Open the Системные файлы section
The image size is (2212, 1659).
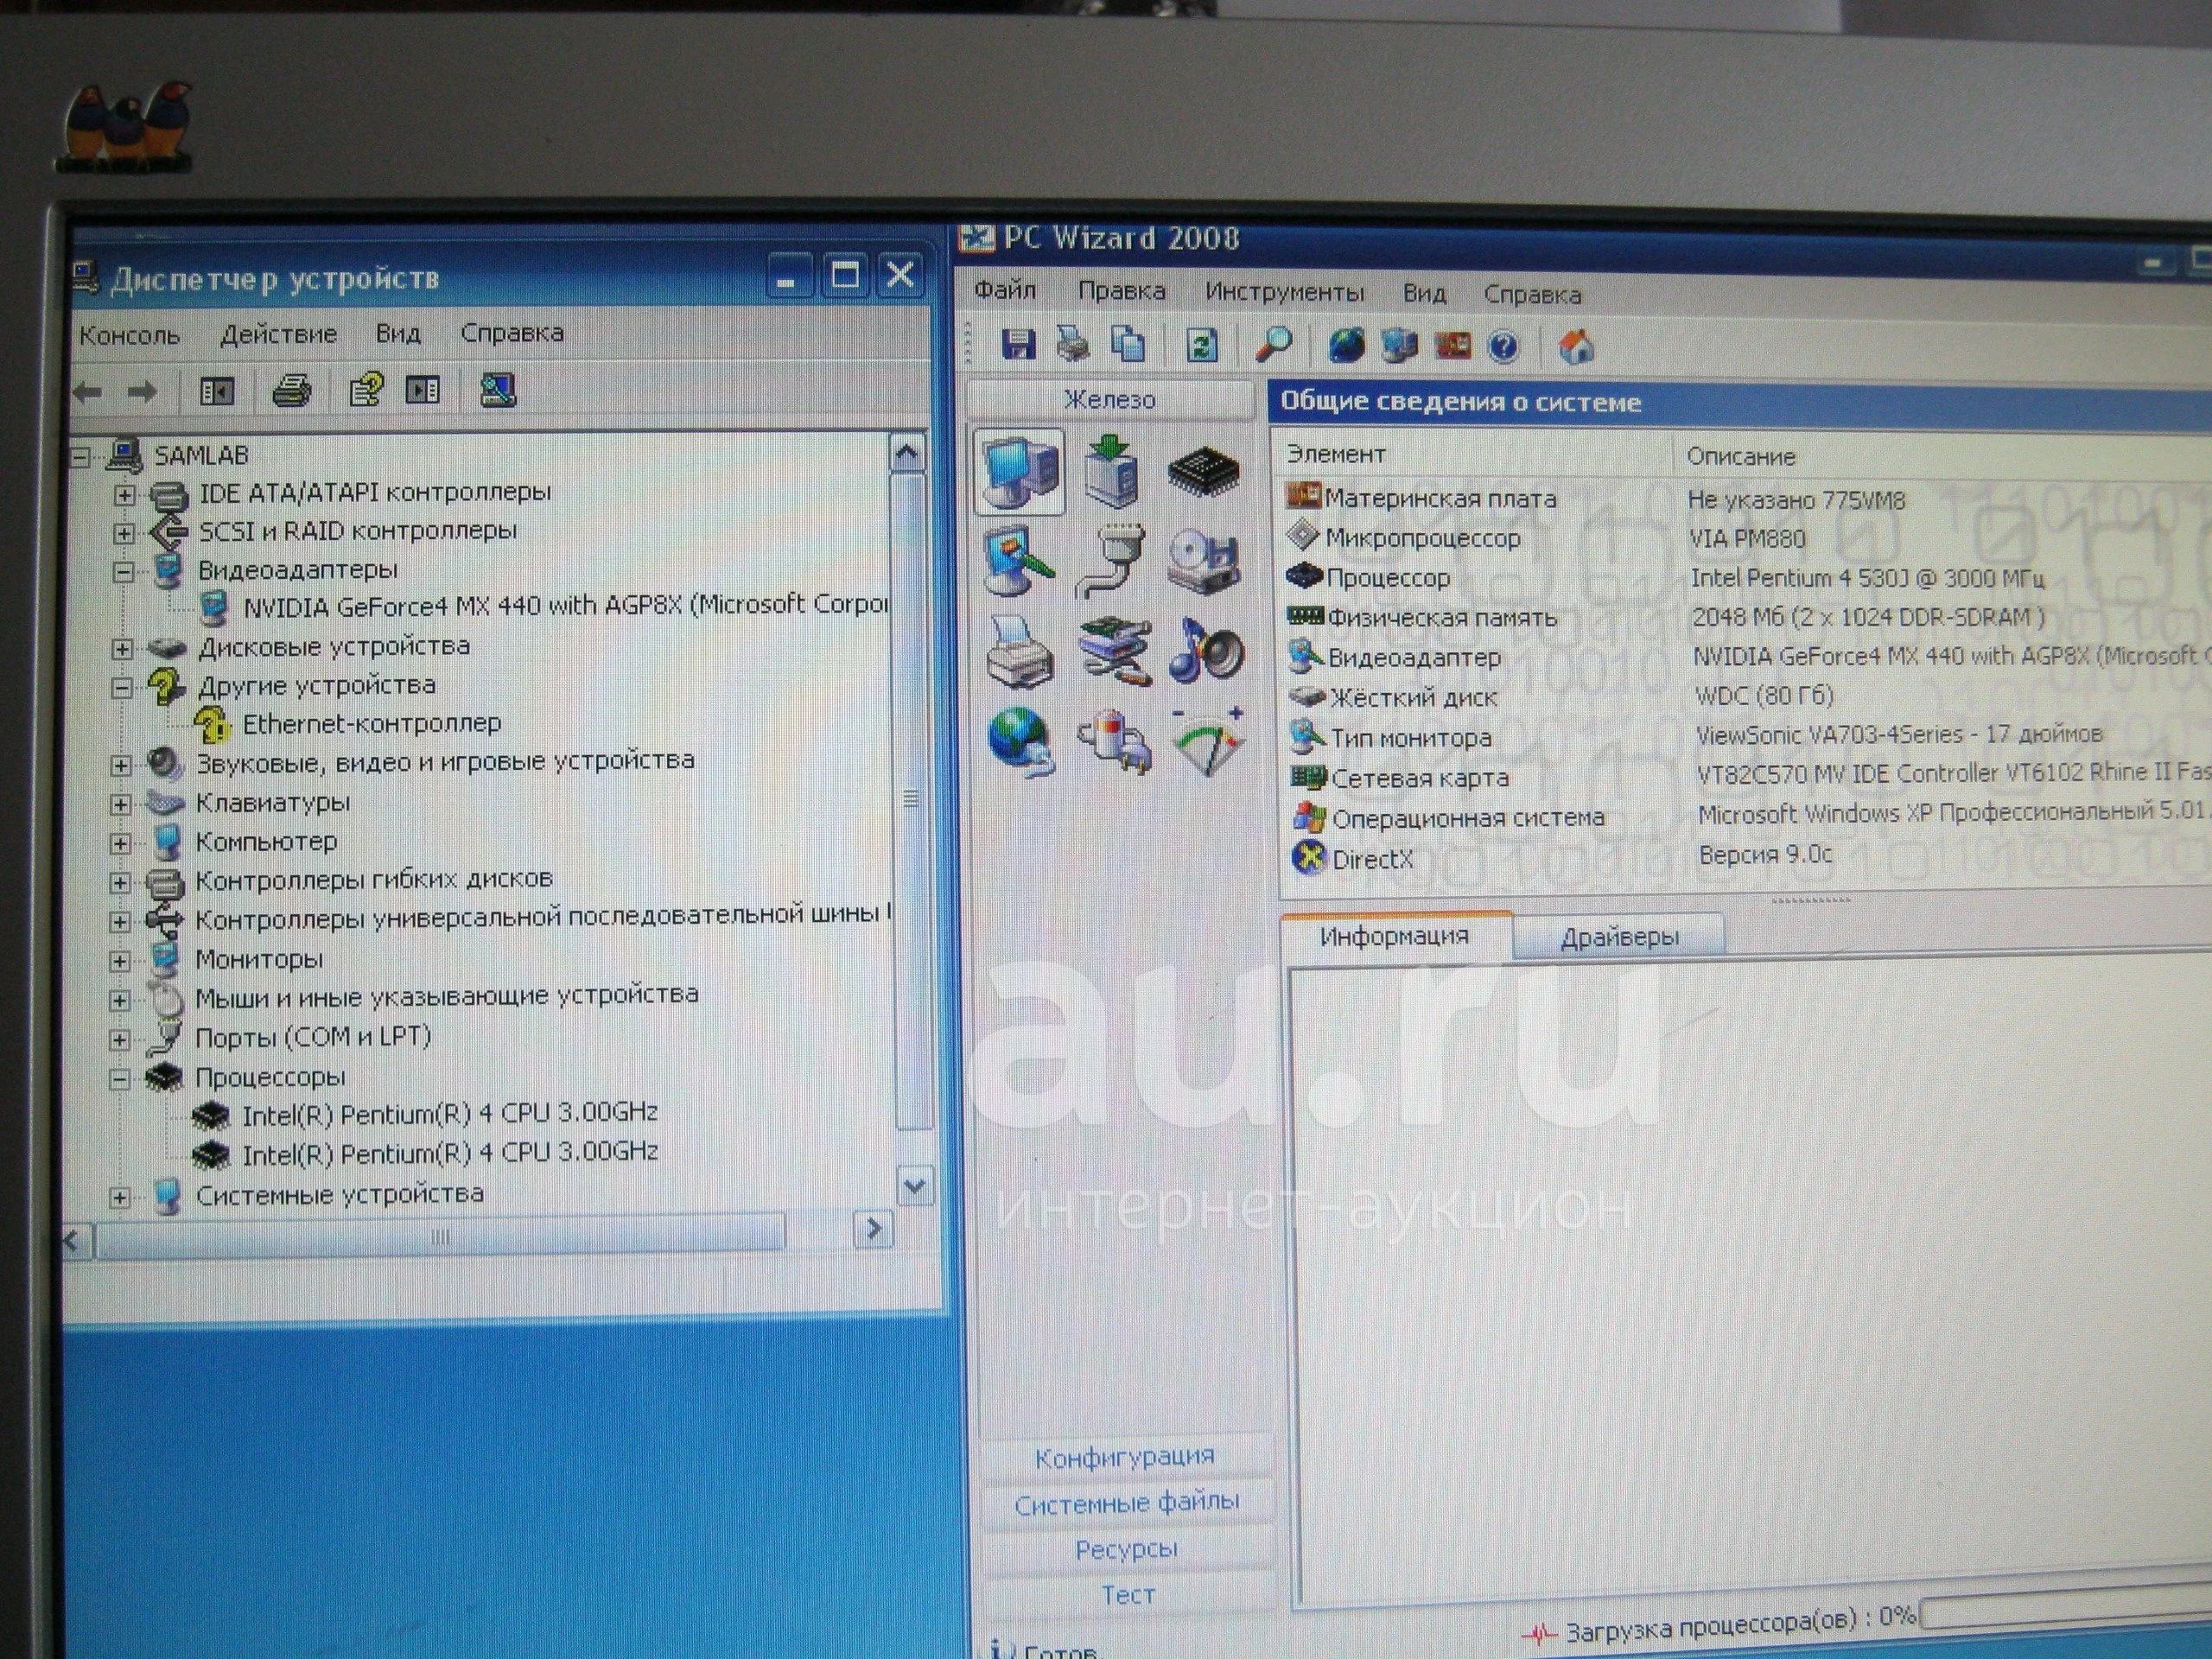point(1126,1502)
